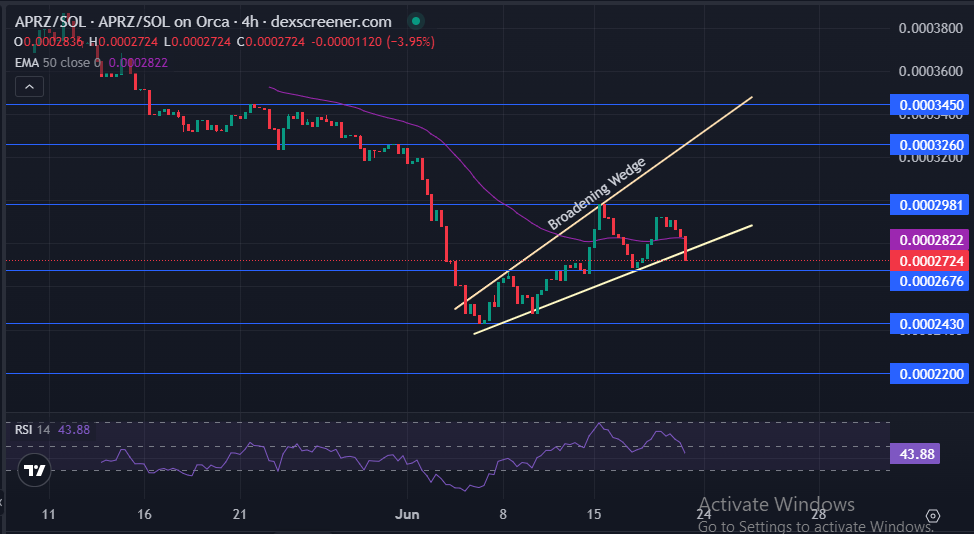
Task: Click date 15 on the time axis
Action: [594, 514]
